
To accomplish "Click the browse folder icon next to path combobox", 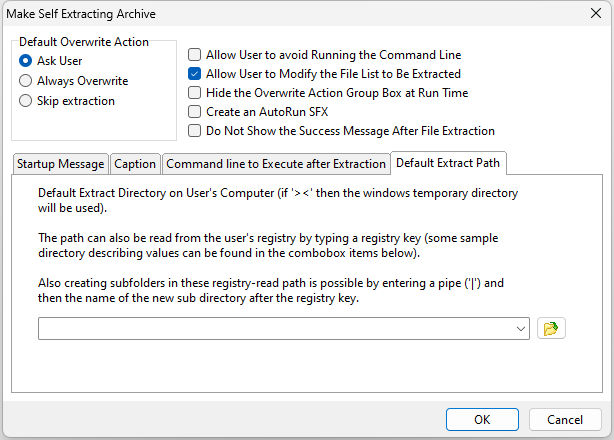I will pos(551,328).
